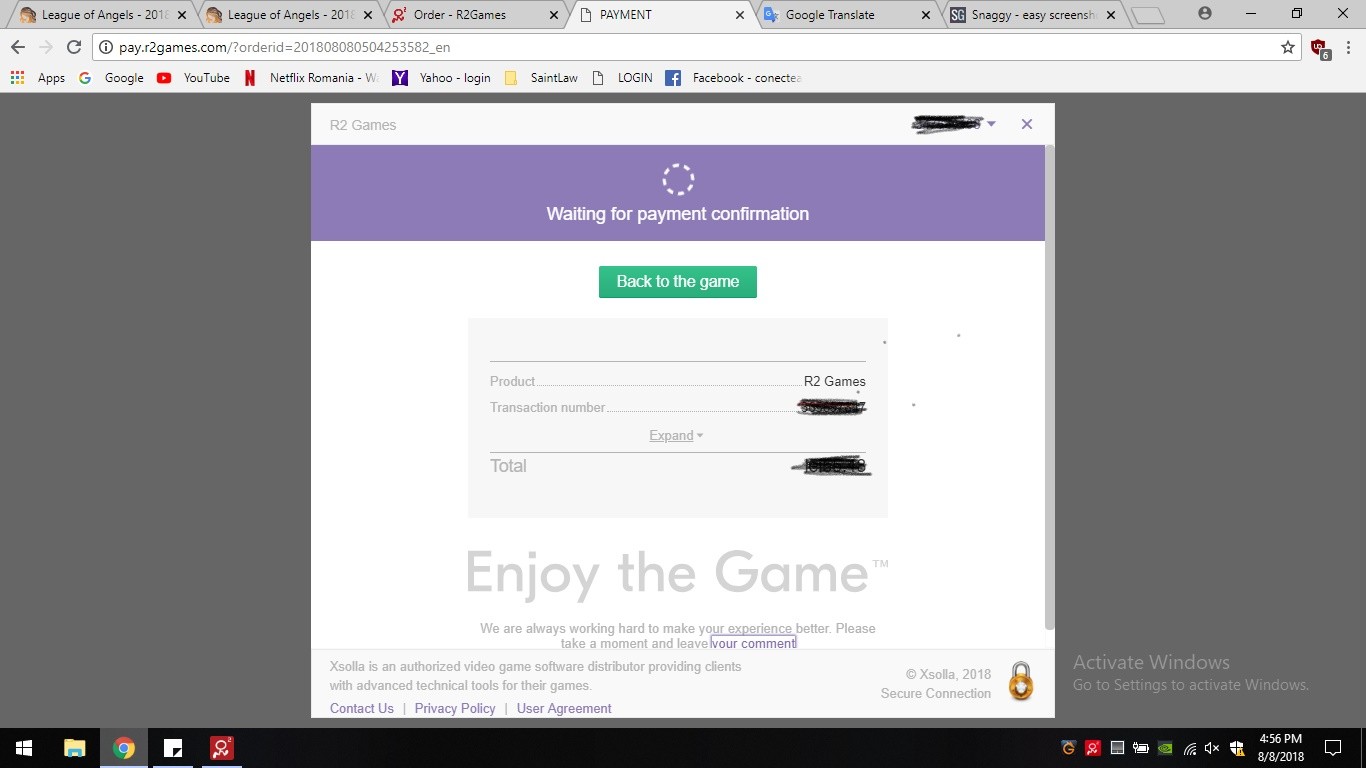Open the Chrome three-dot menu
Viewport: 1366px width, 768px height.
tap(1348, 47)
